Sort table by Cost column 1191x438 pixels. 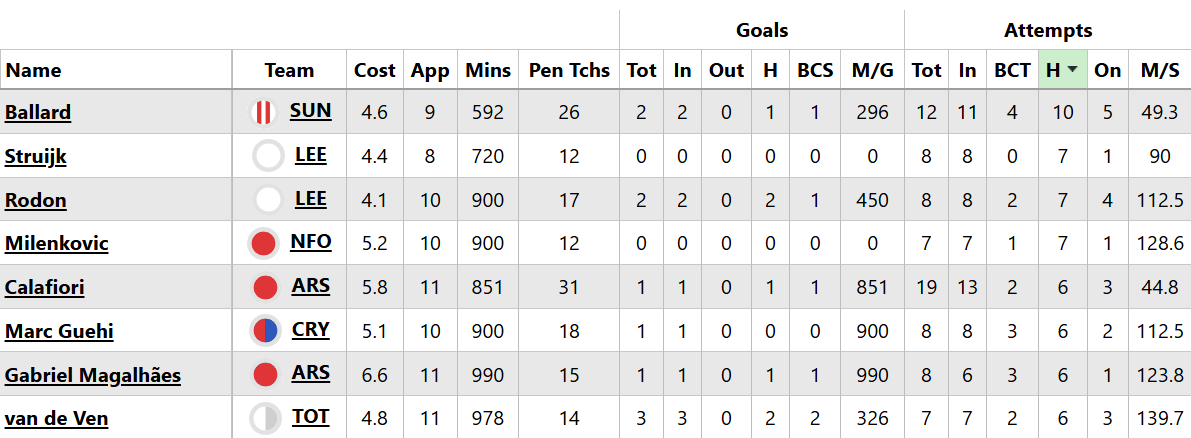coord(374,70)
